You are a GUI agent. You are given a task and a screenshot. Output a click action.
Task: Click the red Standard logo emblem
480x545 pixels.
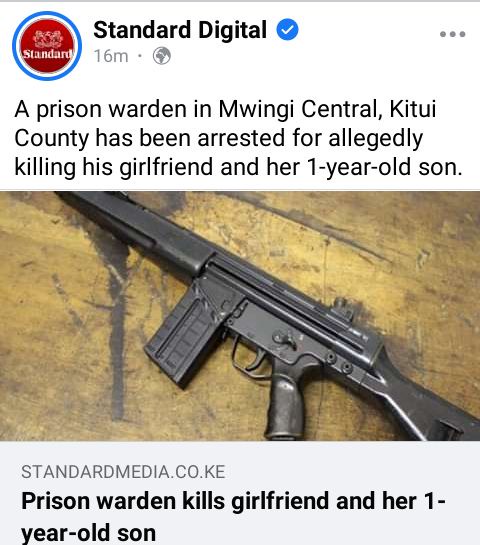(x=47, y=46)
